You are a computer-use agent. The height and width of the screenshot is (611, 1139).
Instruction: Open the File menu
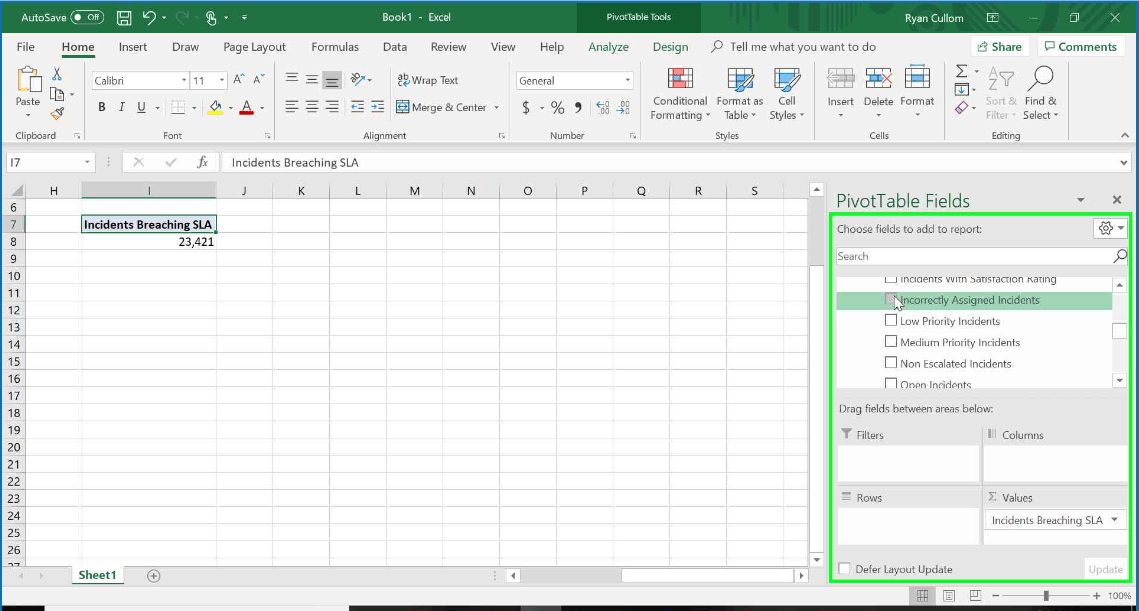(25, 46)
